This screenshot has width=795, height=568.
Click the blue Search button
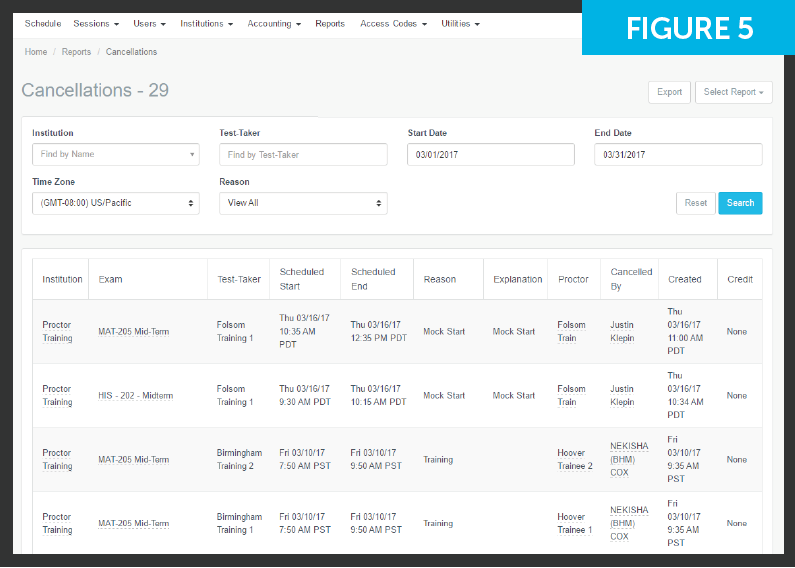pos(740,203)
